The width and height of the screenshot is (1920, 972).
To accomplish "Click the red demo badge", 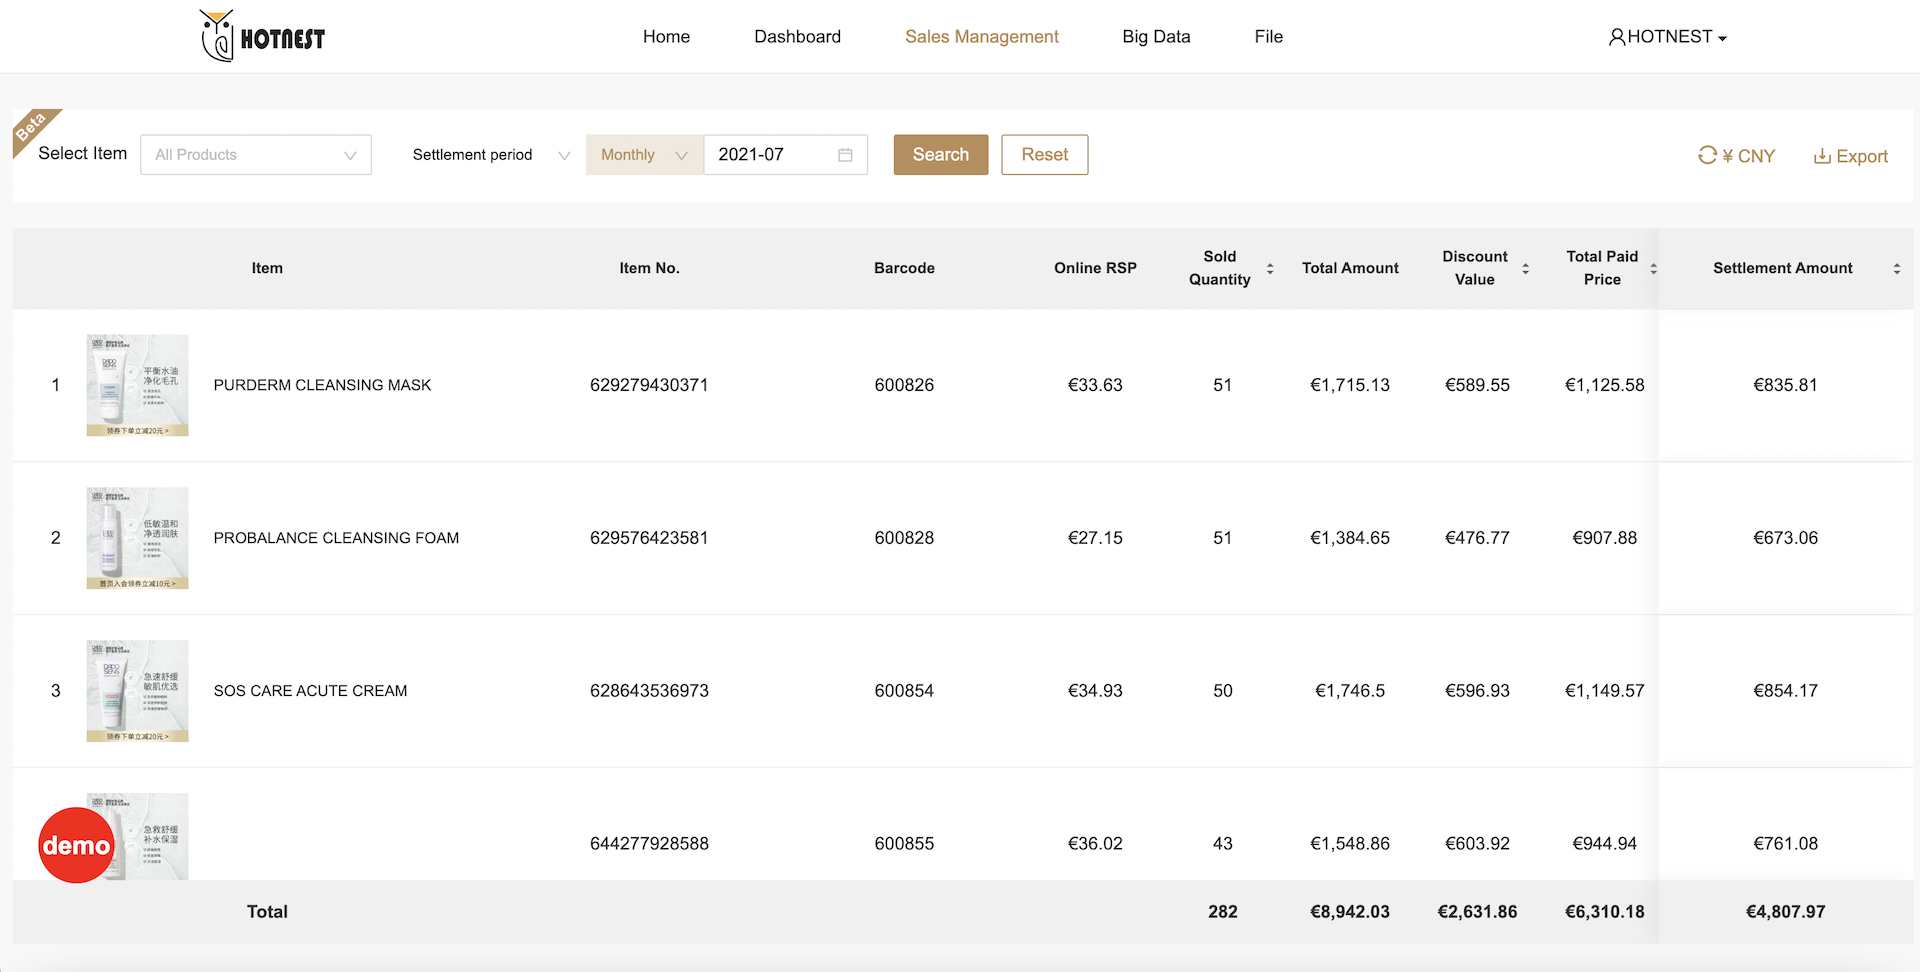I will (76, 845).
